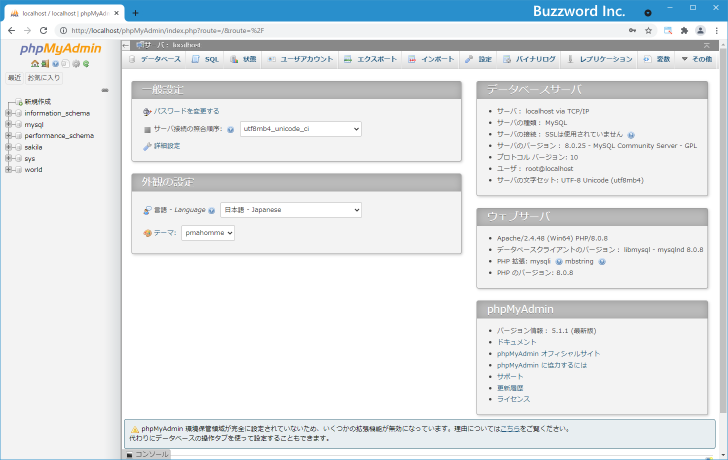Collapse navigation panel arrow in server breadcrumb
Viewport: 728px width, 460px height.
pyautogui.click(x=126, y=45)
